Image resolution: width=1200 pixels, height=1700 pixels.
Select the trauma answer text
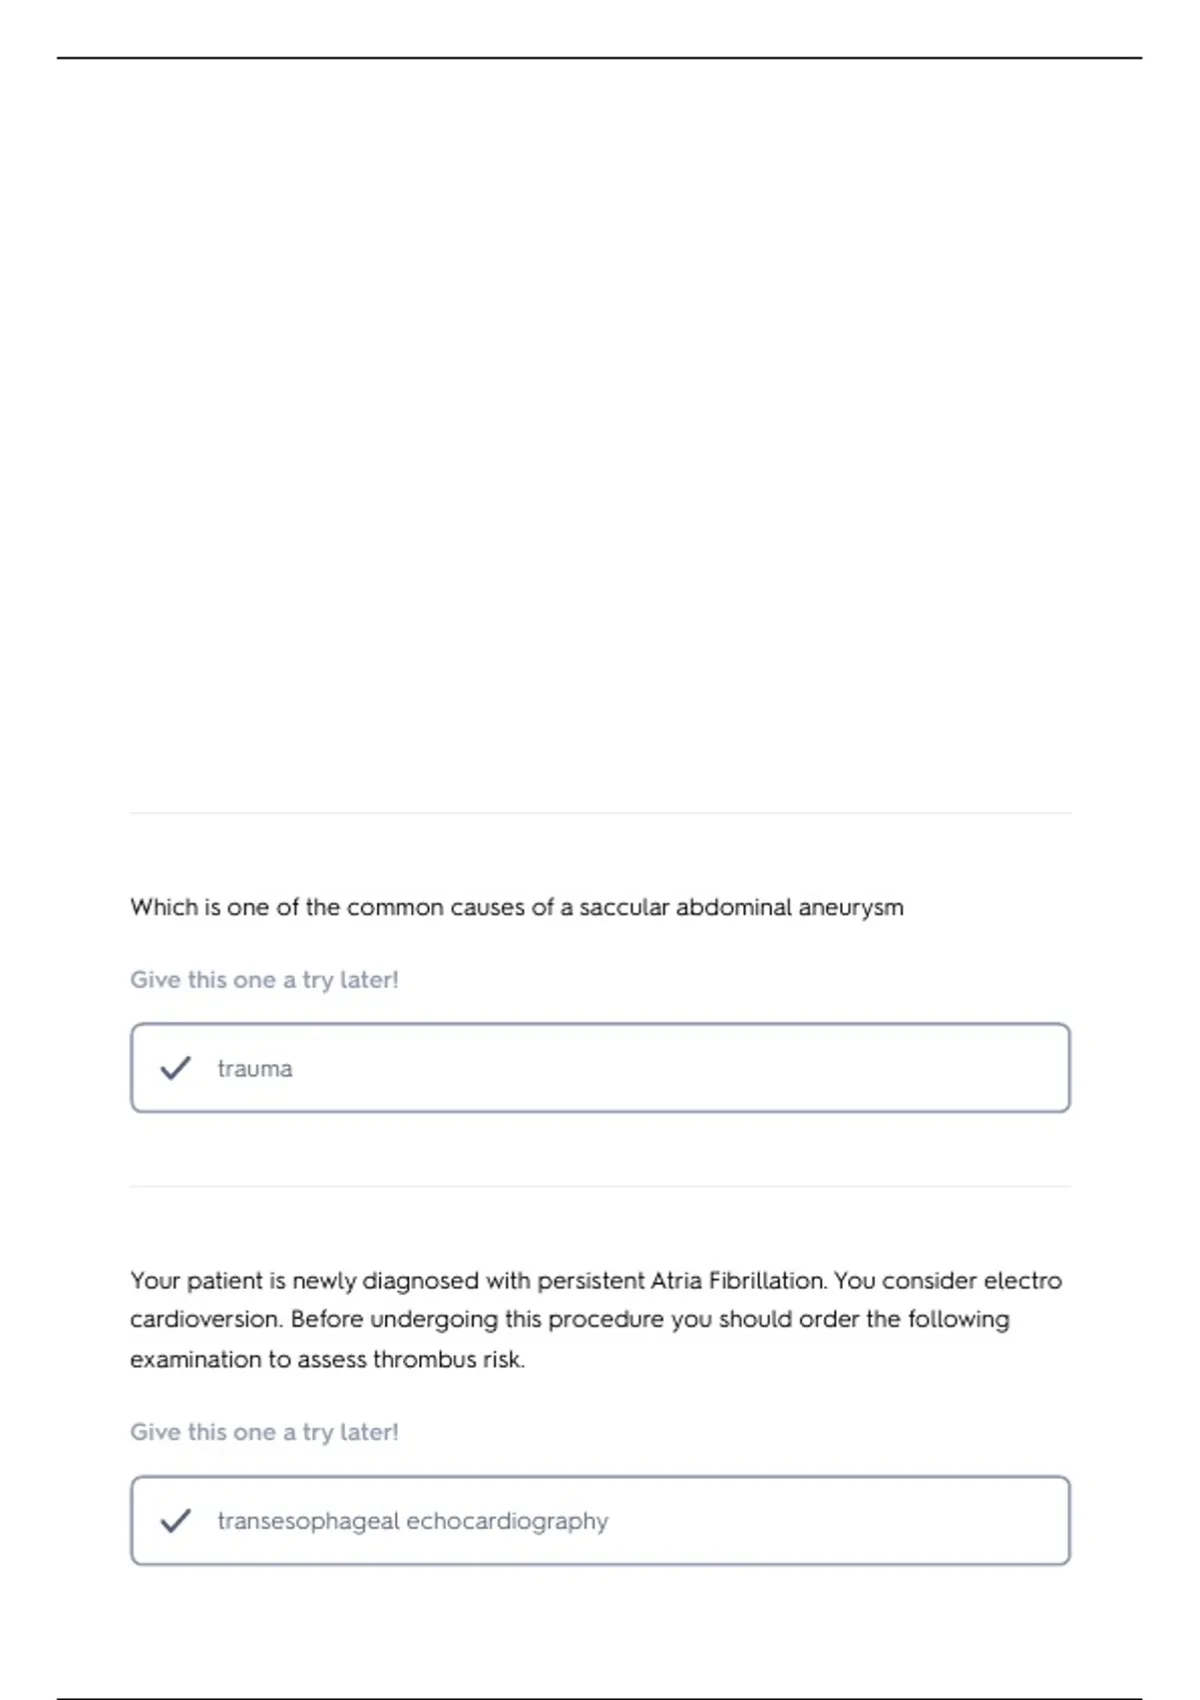pyautogui.click(x=255, y=1069)
